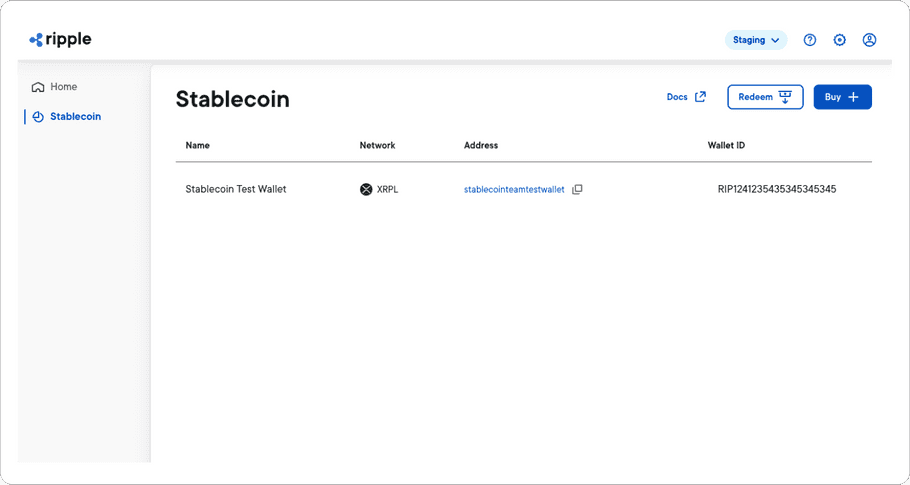
Task: Click the Stablecoin sidebar icon
Action: click(38, 117)
